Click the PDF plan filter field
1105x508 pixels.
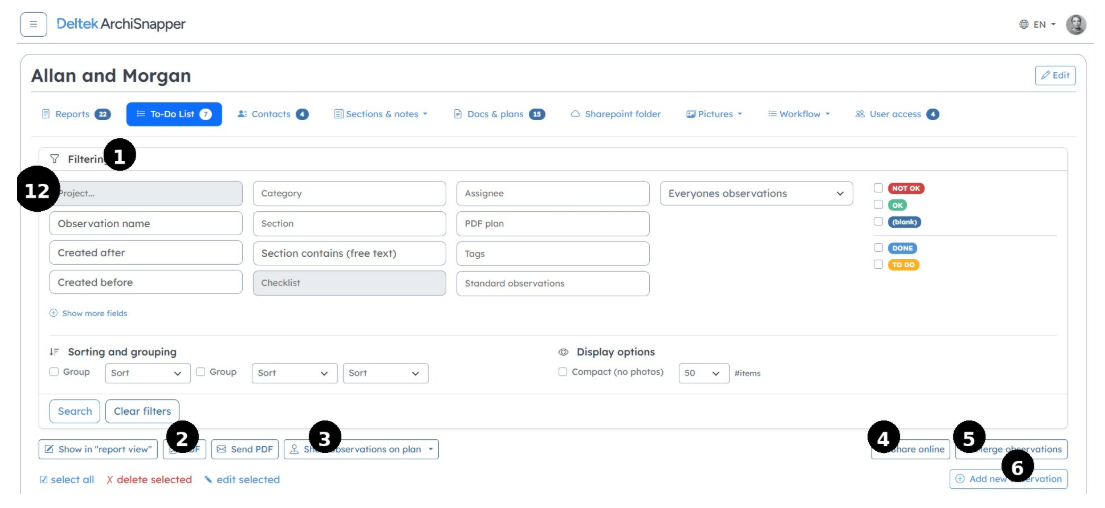click(552, 223)
